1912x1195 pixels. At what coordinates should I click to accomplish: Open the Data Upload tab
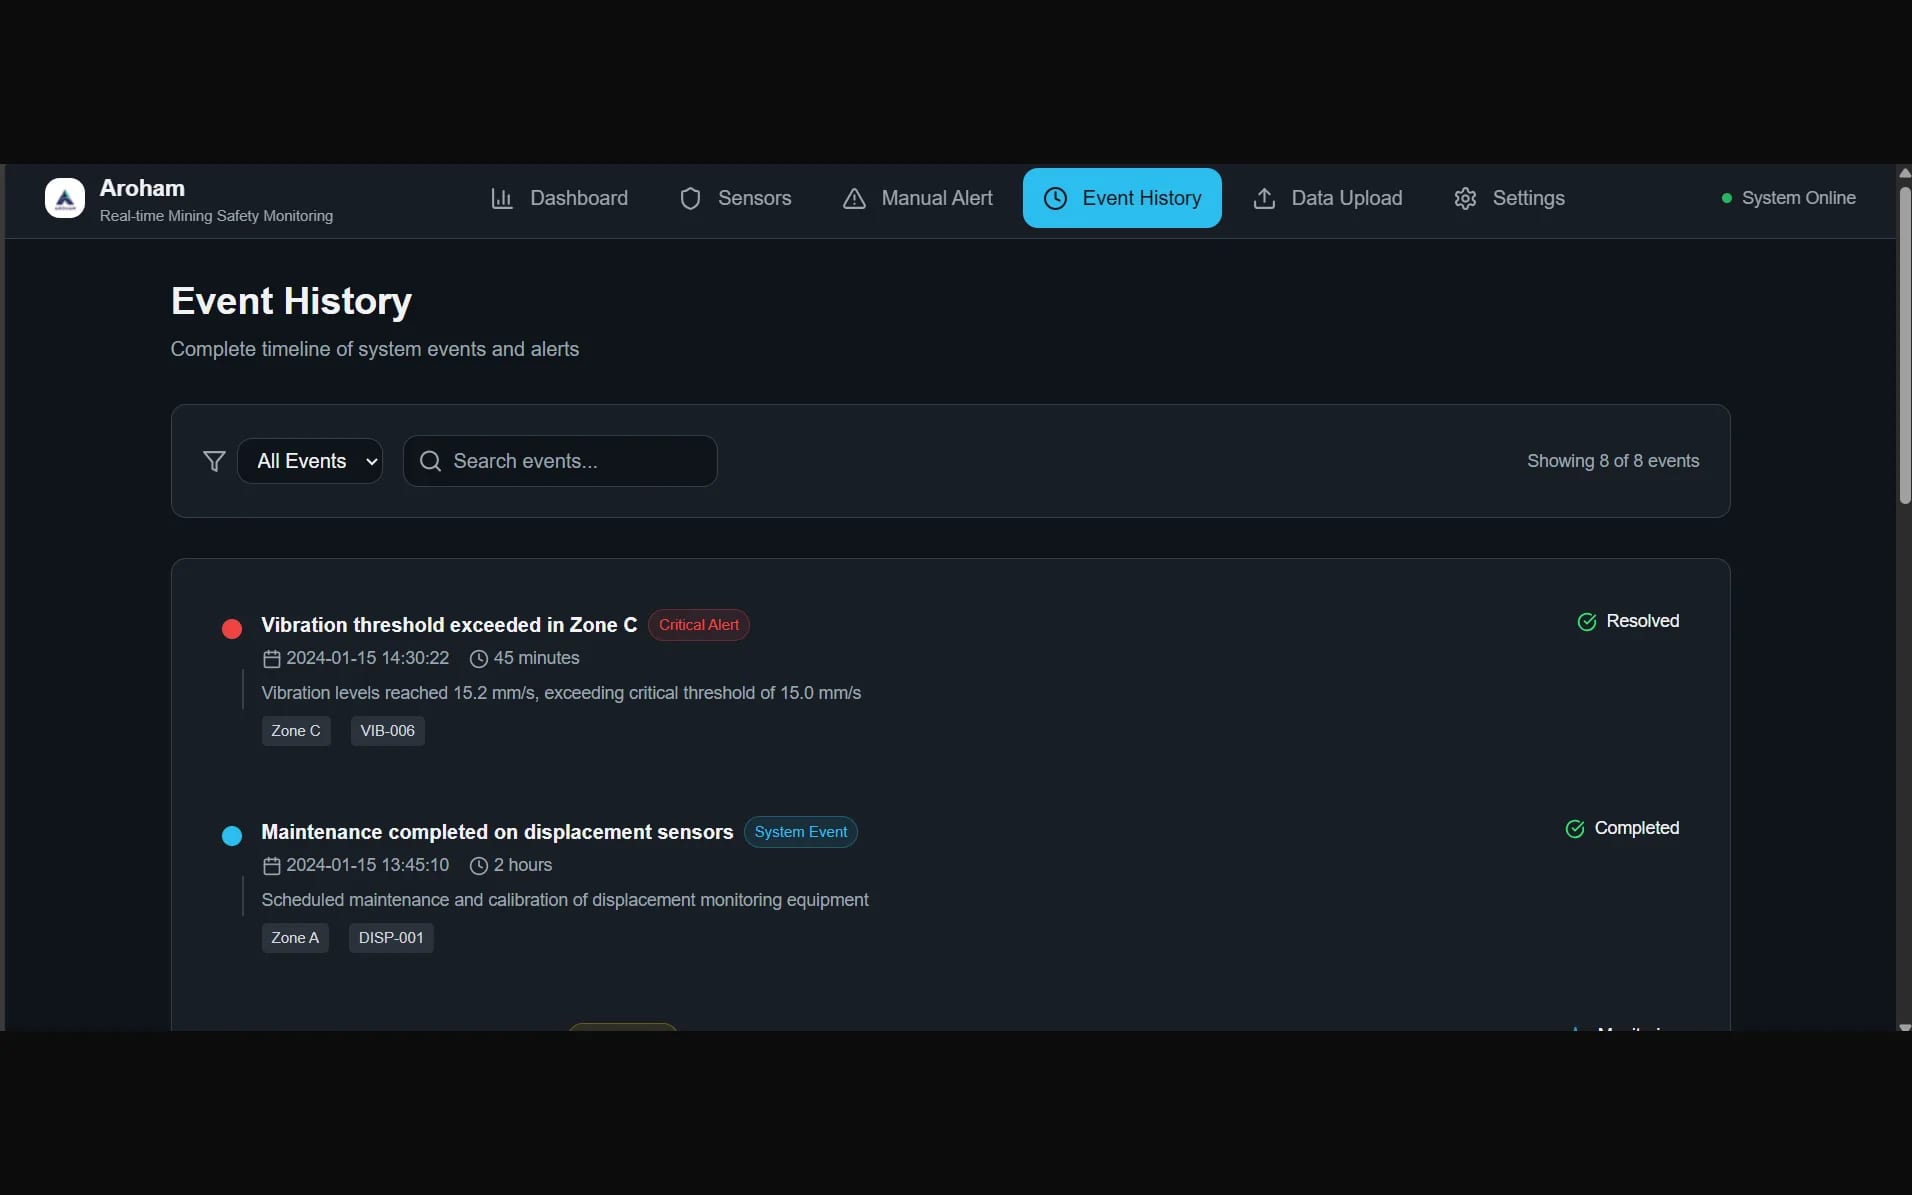click(x=1327, y=198)
